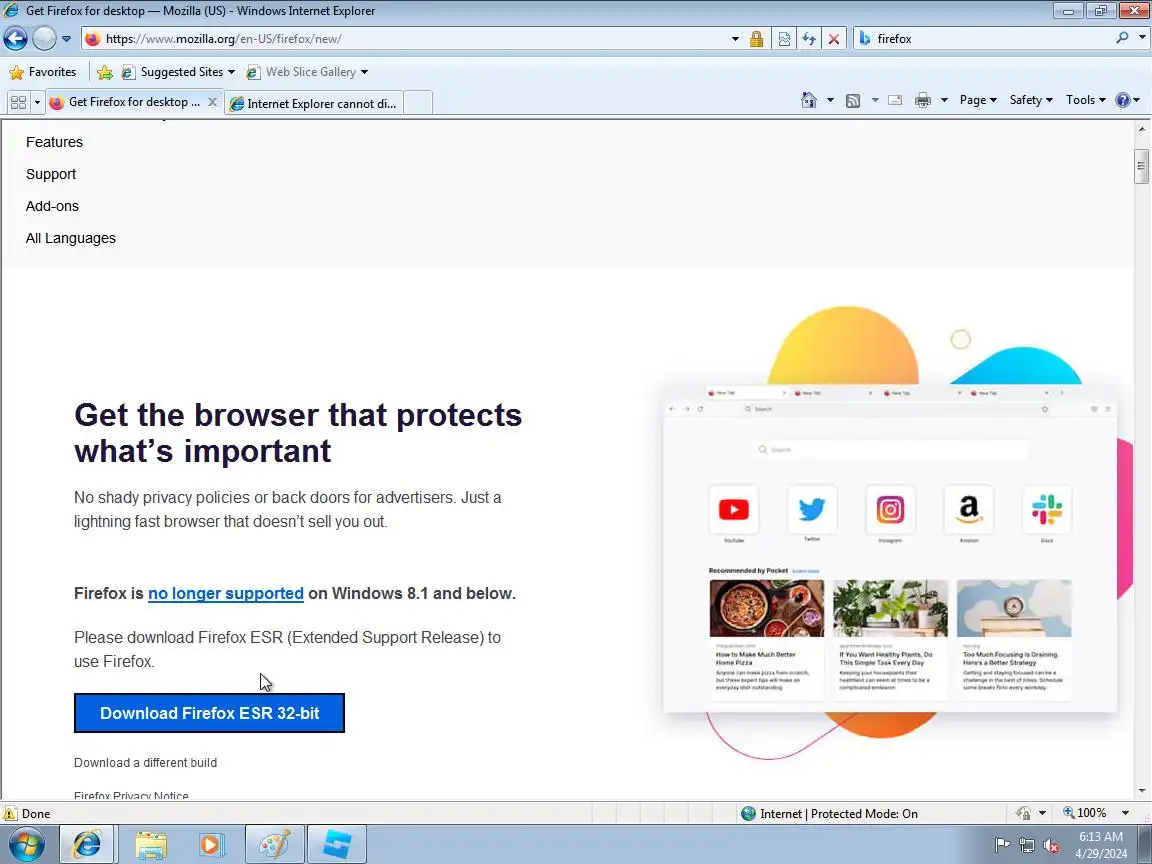Click the Forward navigation arrow
The width and height of the screenshot is (1152, 864).
click(x=44, y=38)
